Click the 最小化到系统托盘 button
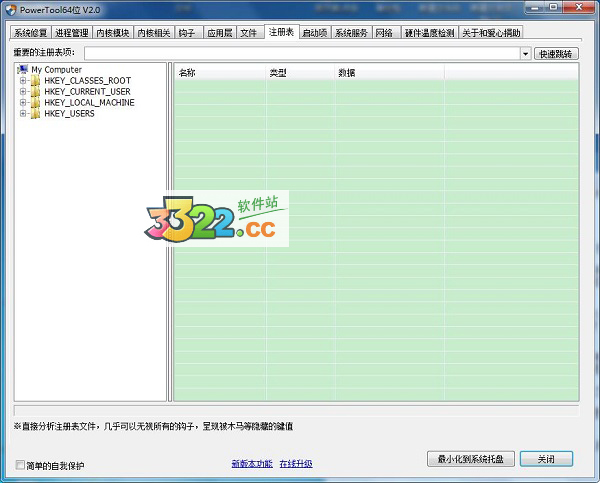 [471, 459]
